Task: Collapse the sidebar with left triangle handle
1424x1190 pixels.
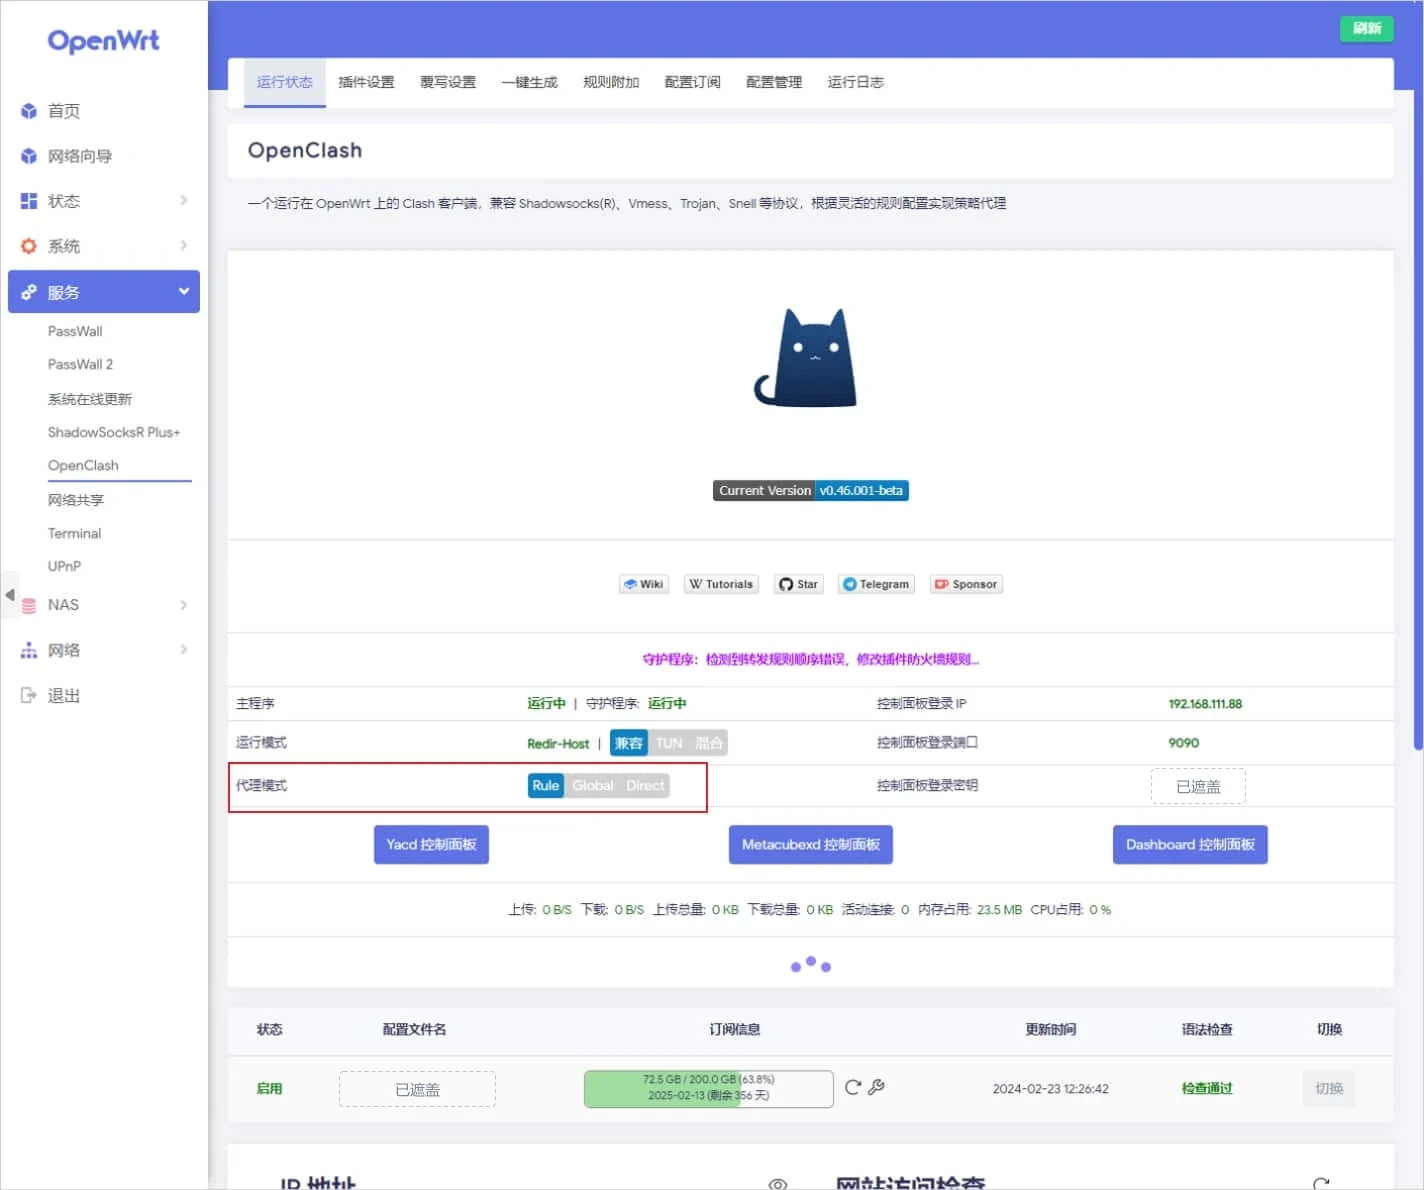Action: (x=10, y=595)
